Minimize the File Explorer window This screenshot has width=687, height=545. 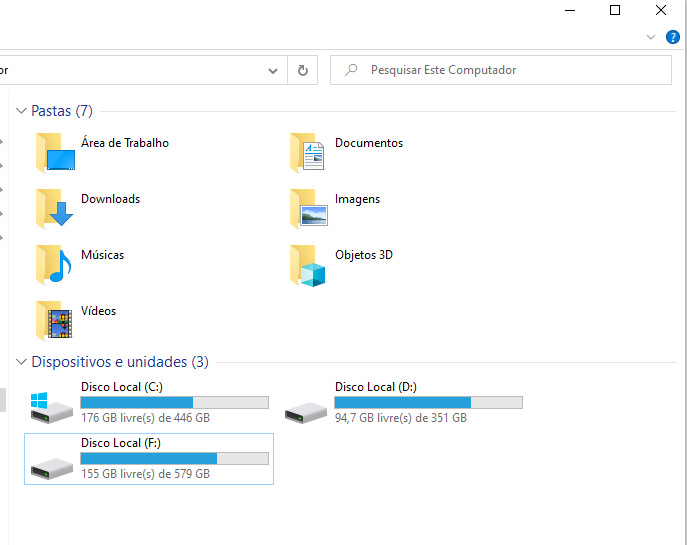[x=570, y=10]
